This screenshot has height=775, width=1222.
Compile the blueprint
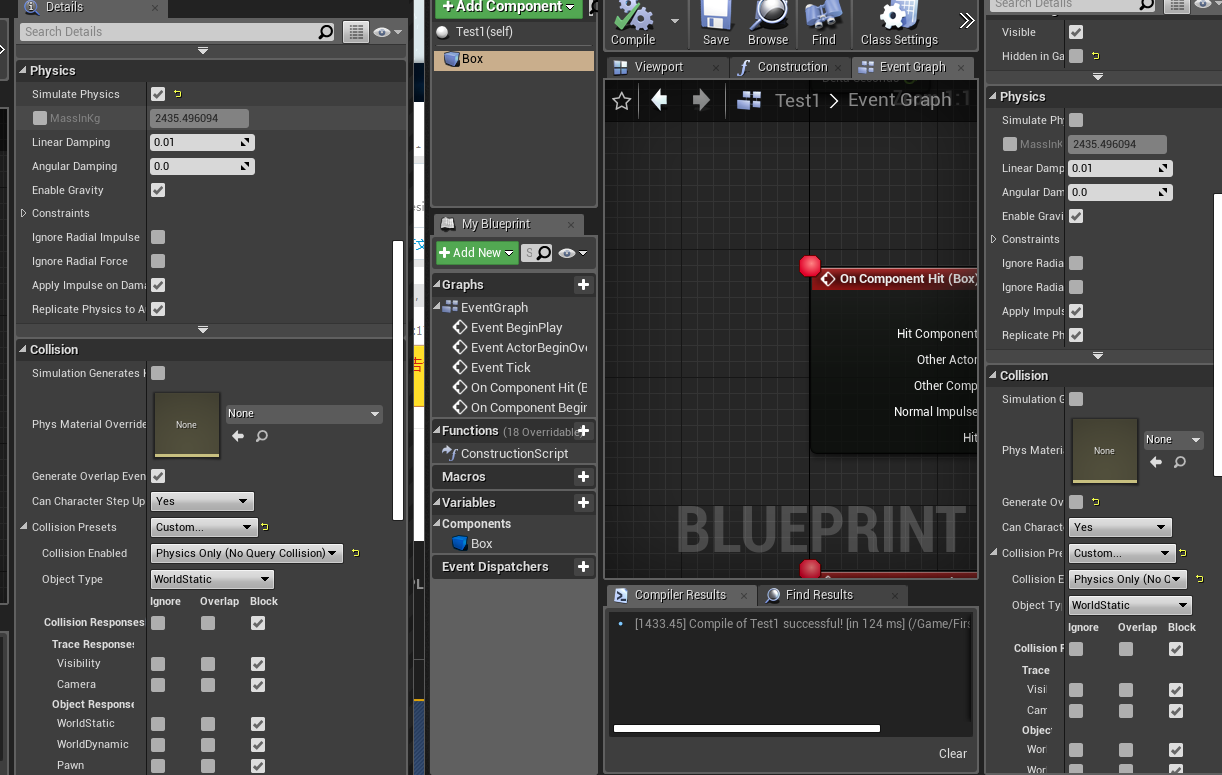click(632, 24)
